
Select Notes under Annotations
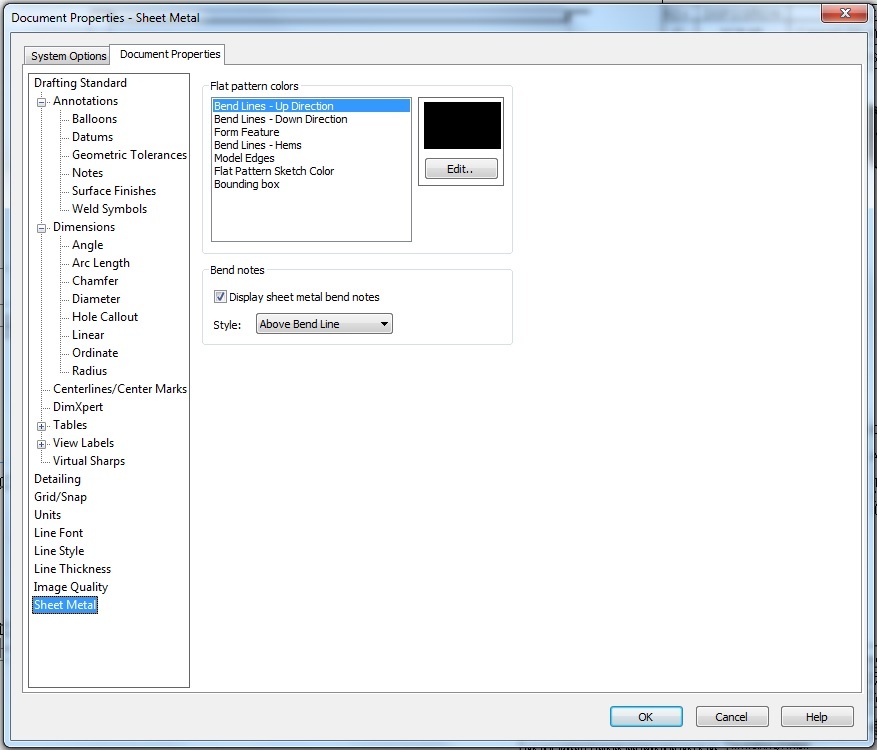click(x=87, y=173)
